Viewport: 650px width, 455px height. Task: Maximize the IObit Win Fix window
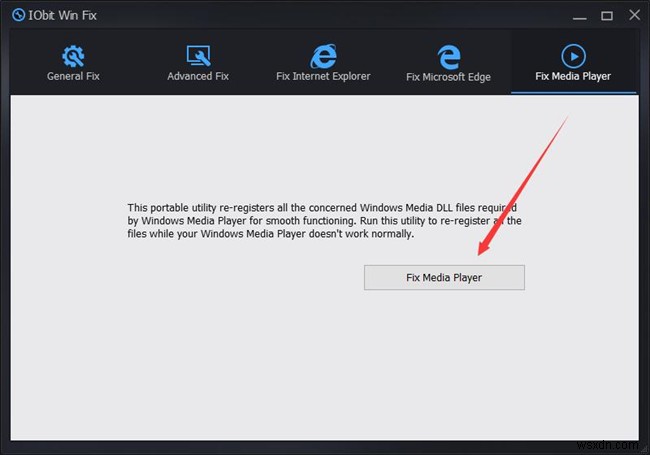607,16
